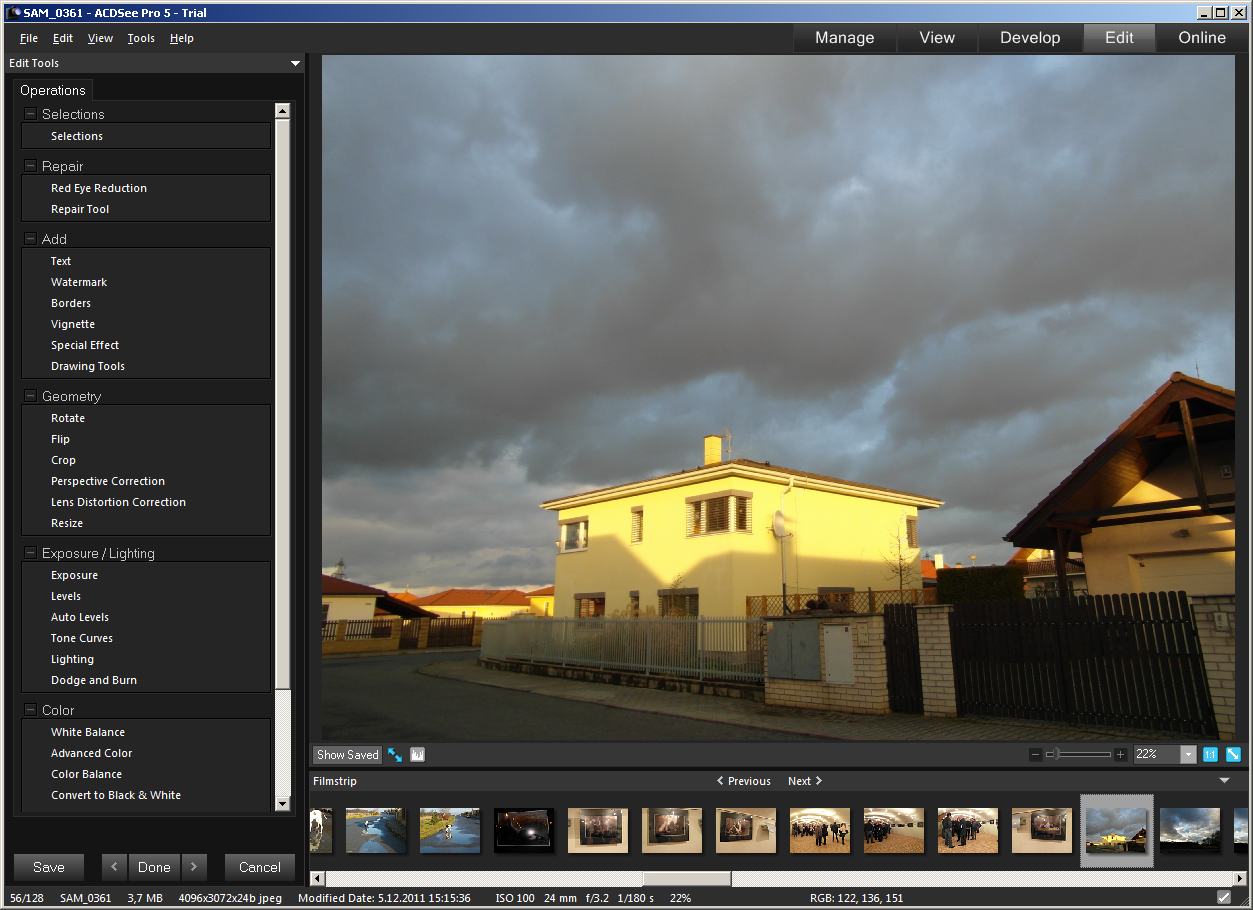This screenshot has height=910, width=1253.
Task: Click the 1:1 actual size icon
Action: tap(1210, 755)
